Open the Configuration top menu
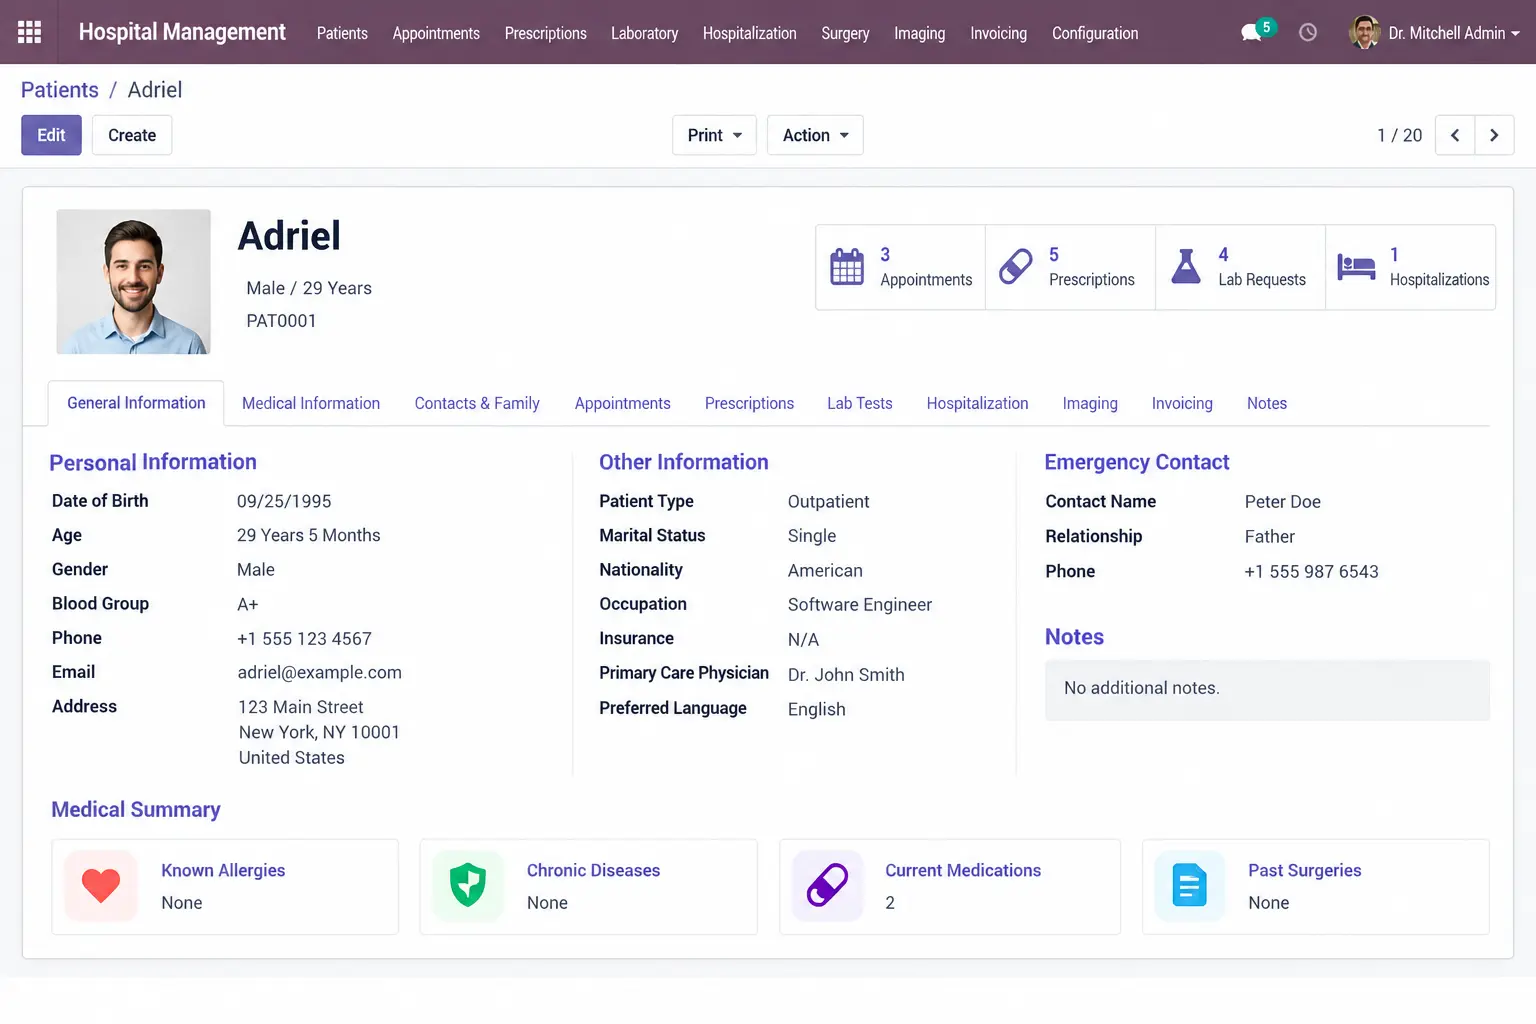Viewport: 1536px width, 1024px height. pyautogui.click(x=1095, y=33)
